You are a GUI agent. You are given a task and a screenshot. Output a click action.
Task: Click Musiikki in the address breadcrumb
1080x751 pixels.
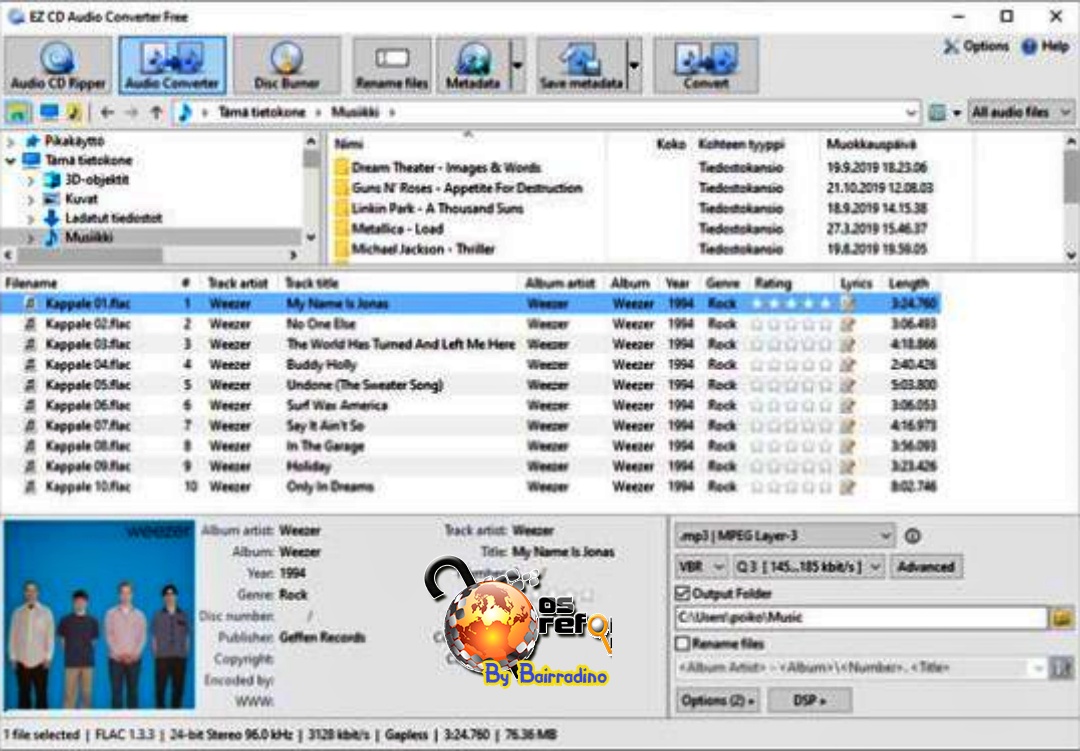click(x=355, y=112)
